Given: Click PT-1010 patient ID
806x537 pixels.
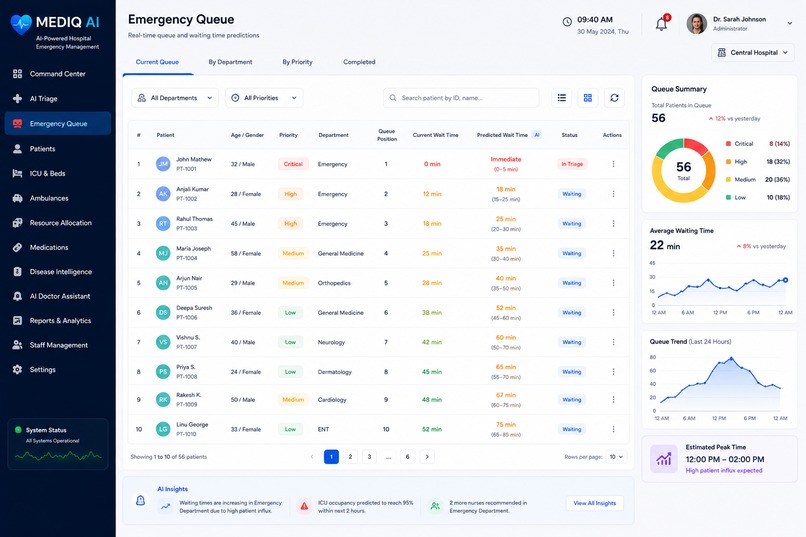Looking at the screenshot, I should pyautogui.click(x=186, y=434).
